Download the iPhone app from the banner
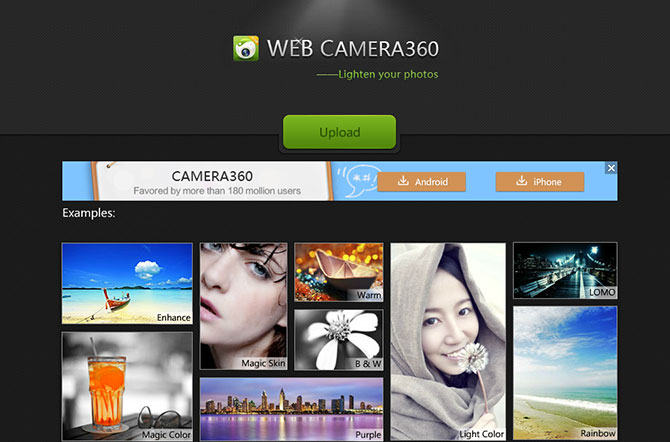670x442 pixels. point(539,182)
